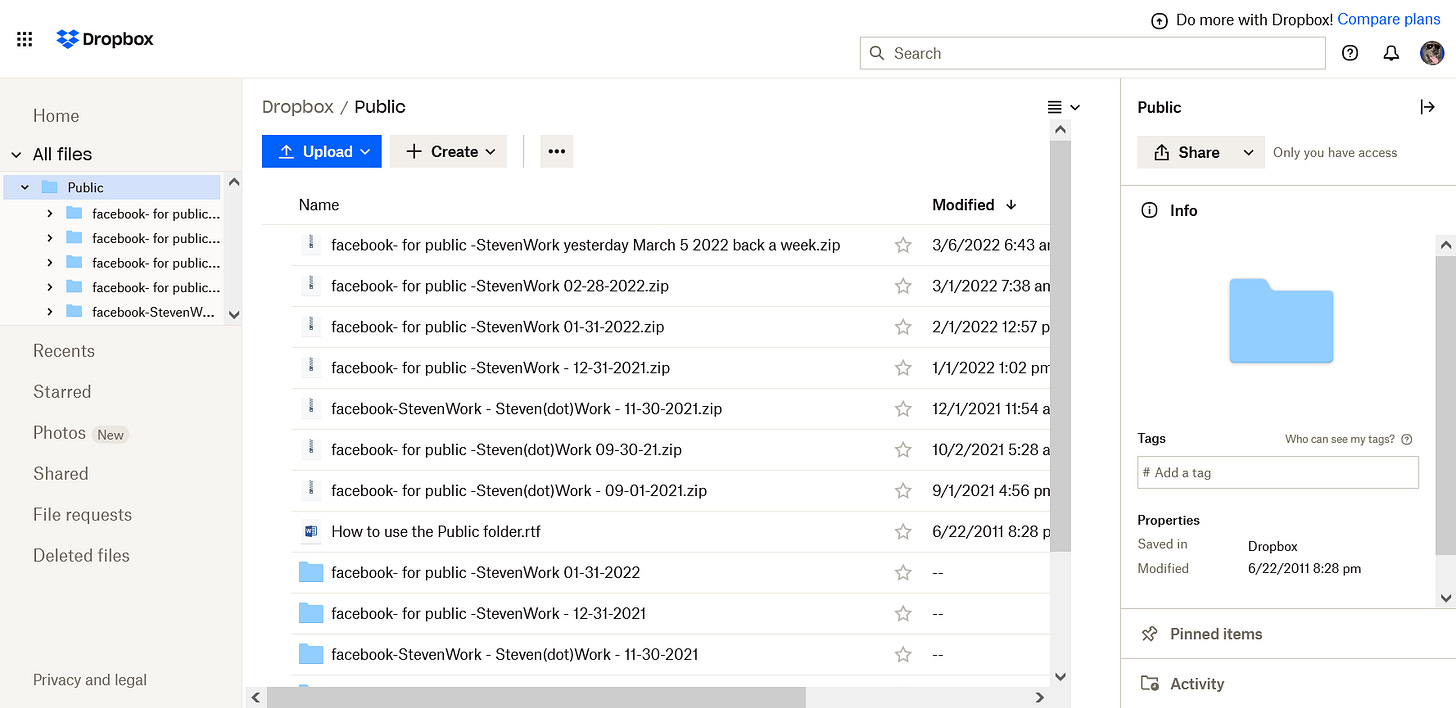Click Who can see my tags link
This screenshot has height=708, width=1456.
(x=1340, y=439)
